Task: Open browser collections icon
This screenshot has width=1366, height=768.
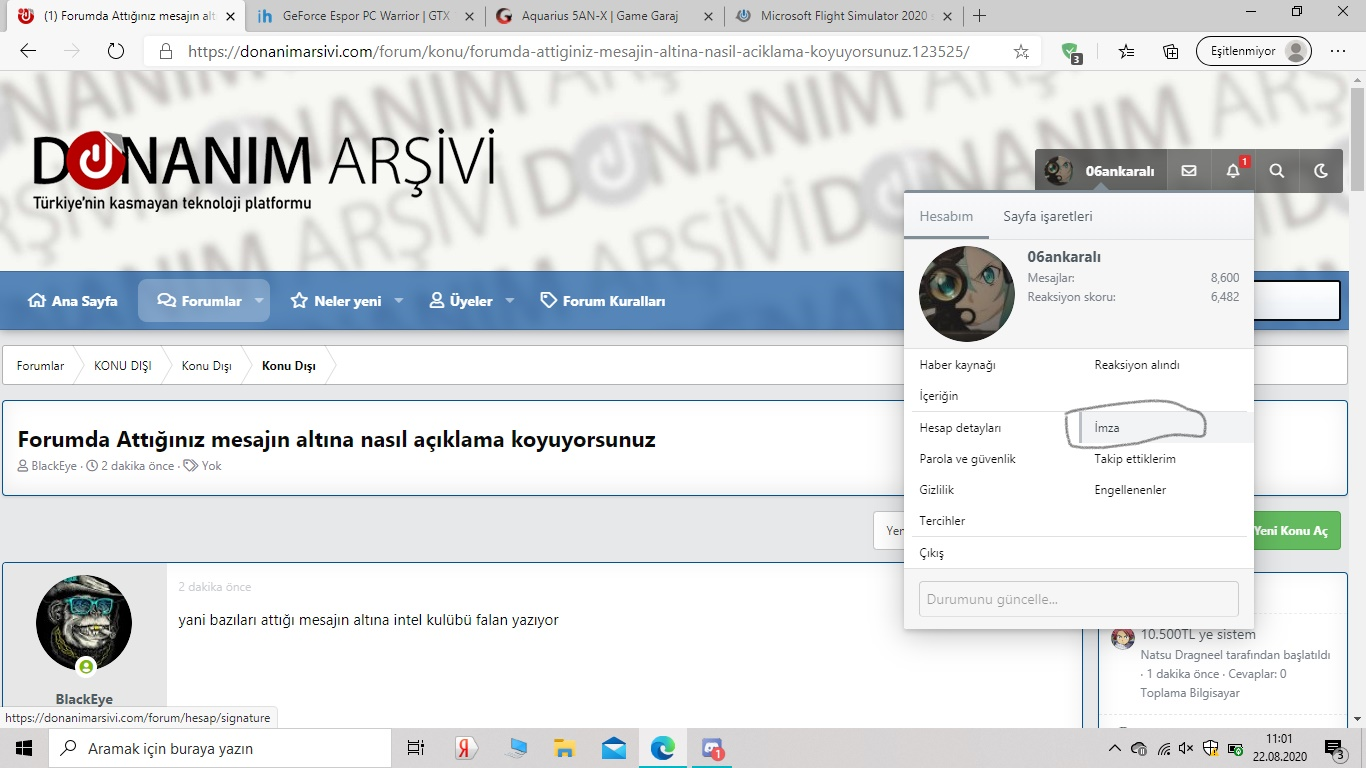Action: tap(1170, 51)
